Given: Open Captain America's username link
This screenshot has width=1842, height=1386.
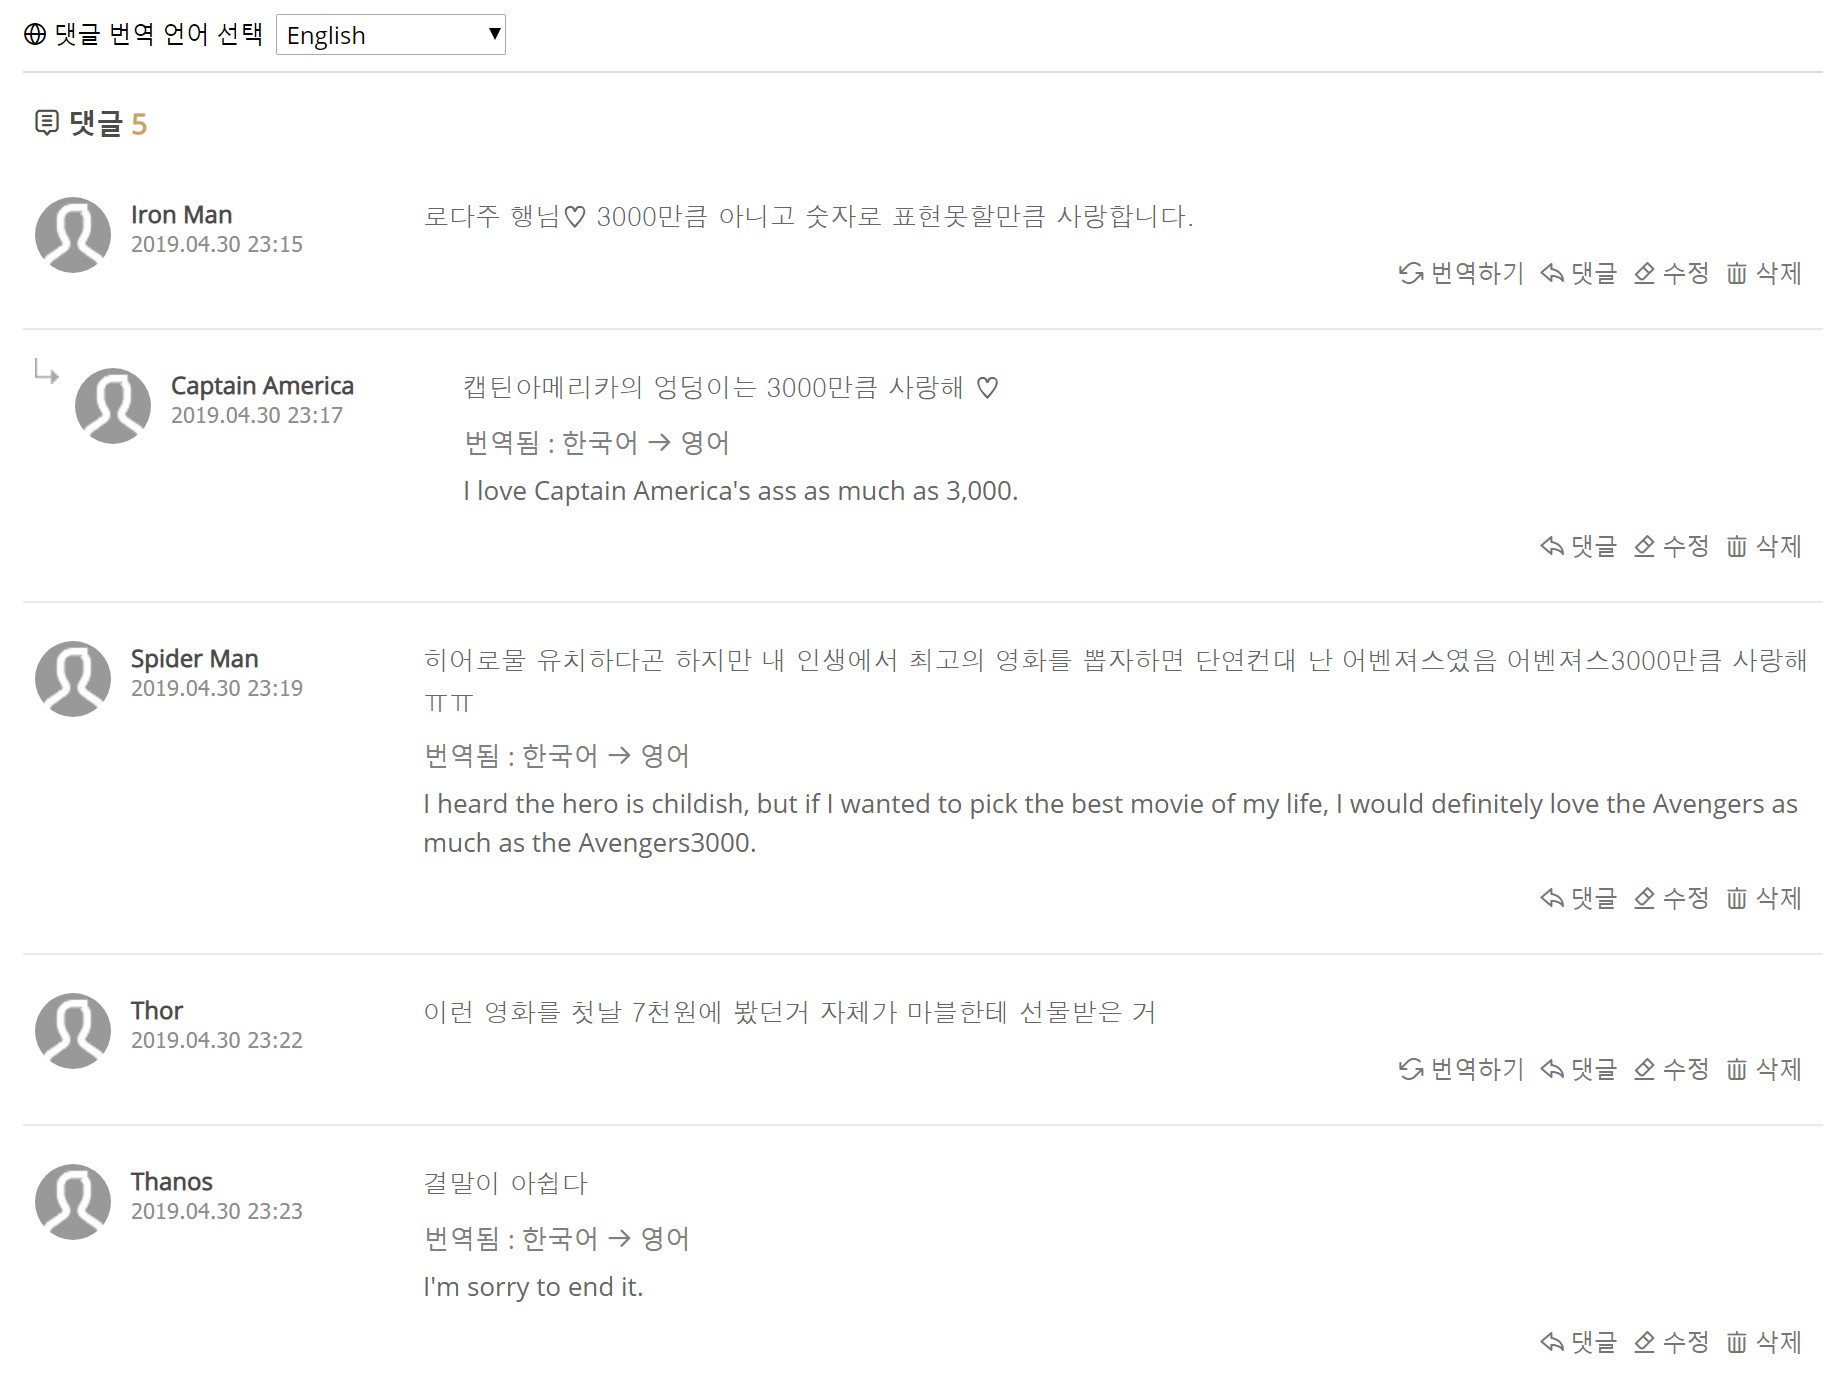Looking at the screenshot, I should [262, 386].
